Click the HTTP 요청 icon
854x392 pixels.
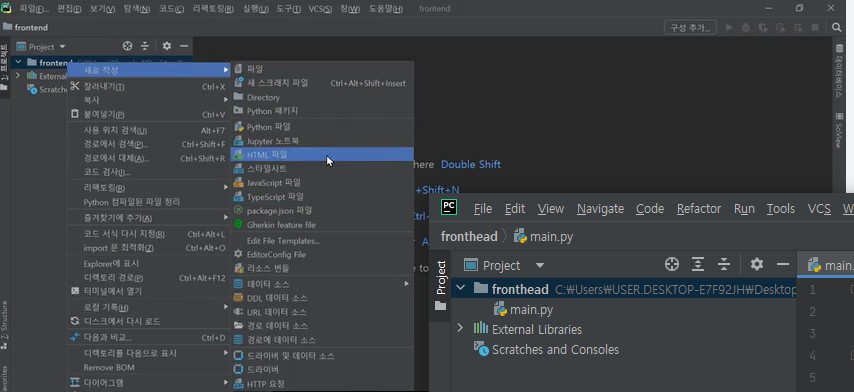pos(238,384)
